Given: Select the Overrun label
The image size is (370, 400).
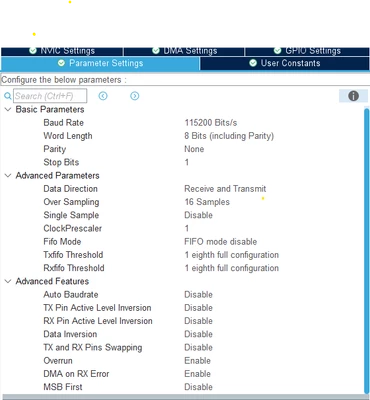Looking at the screenshot, I should (x=58, y=361).
